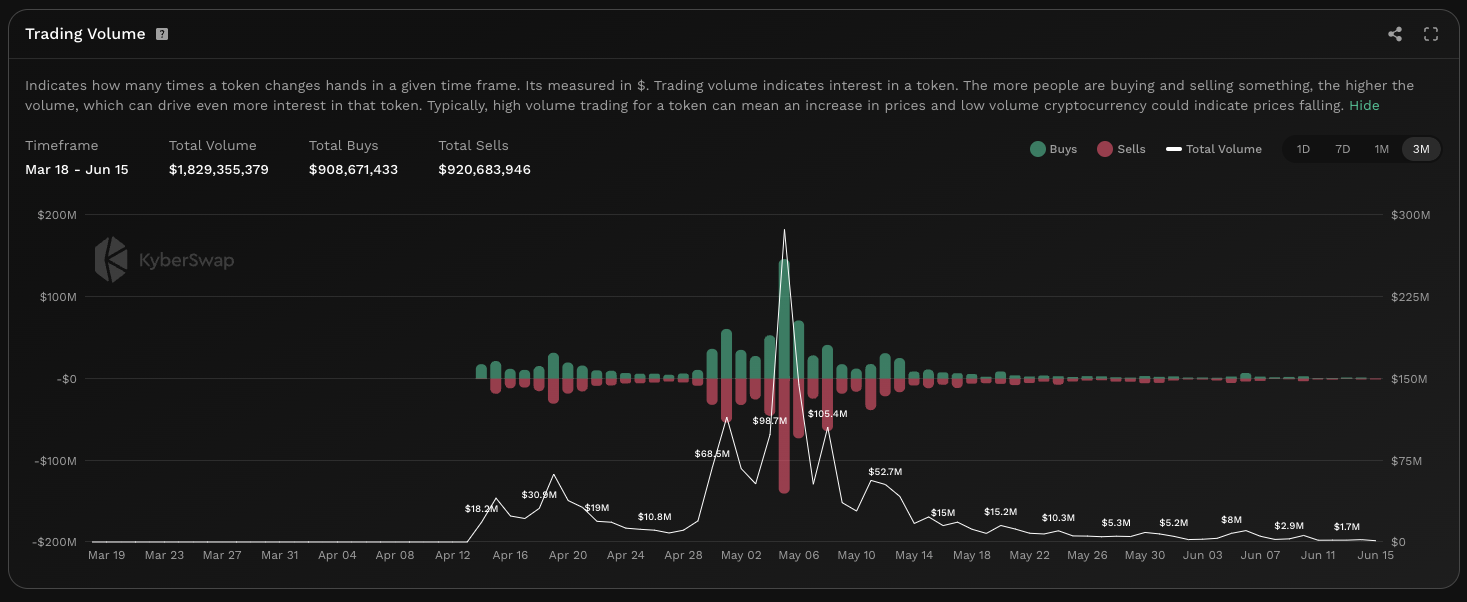Click the $300M right axis label
This screenshot has width=1467, height=602.
pyautogui.click(x=1410, y=215)
